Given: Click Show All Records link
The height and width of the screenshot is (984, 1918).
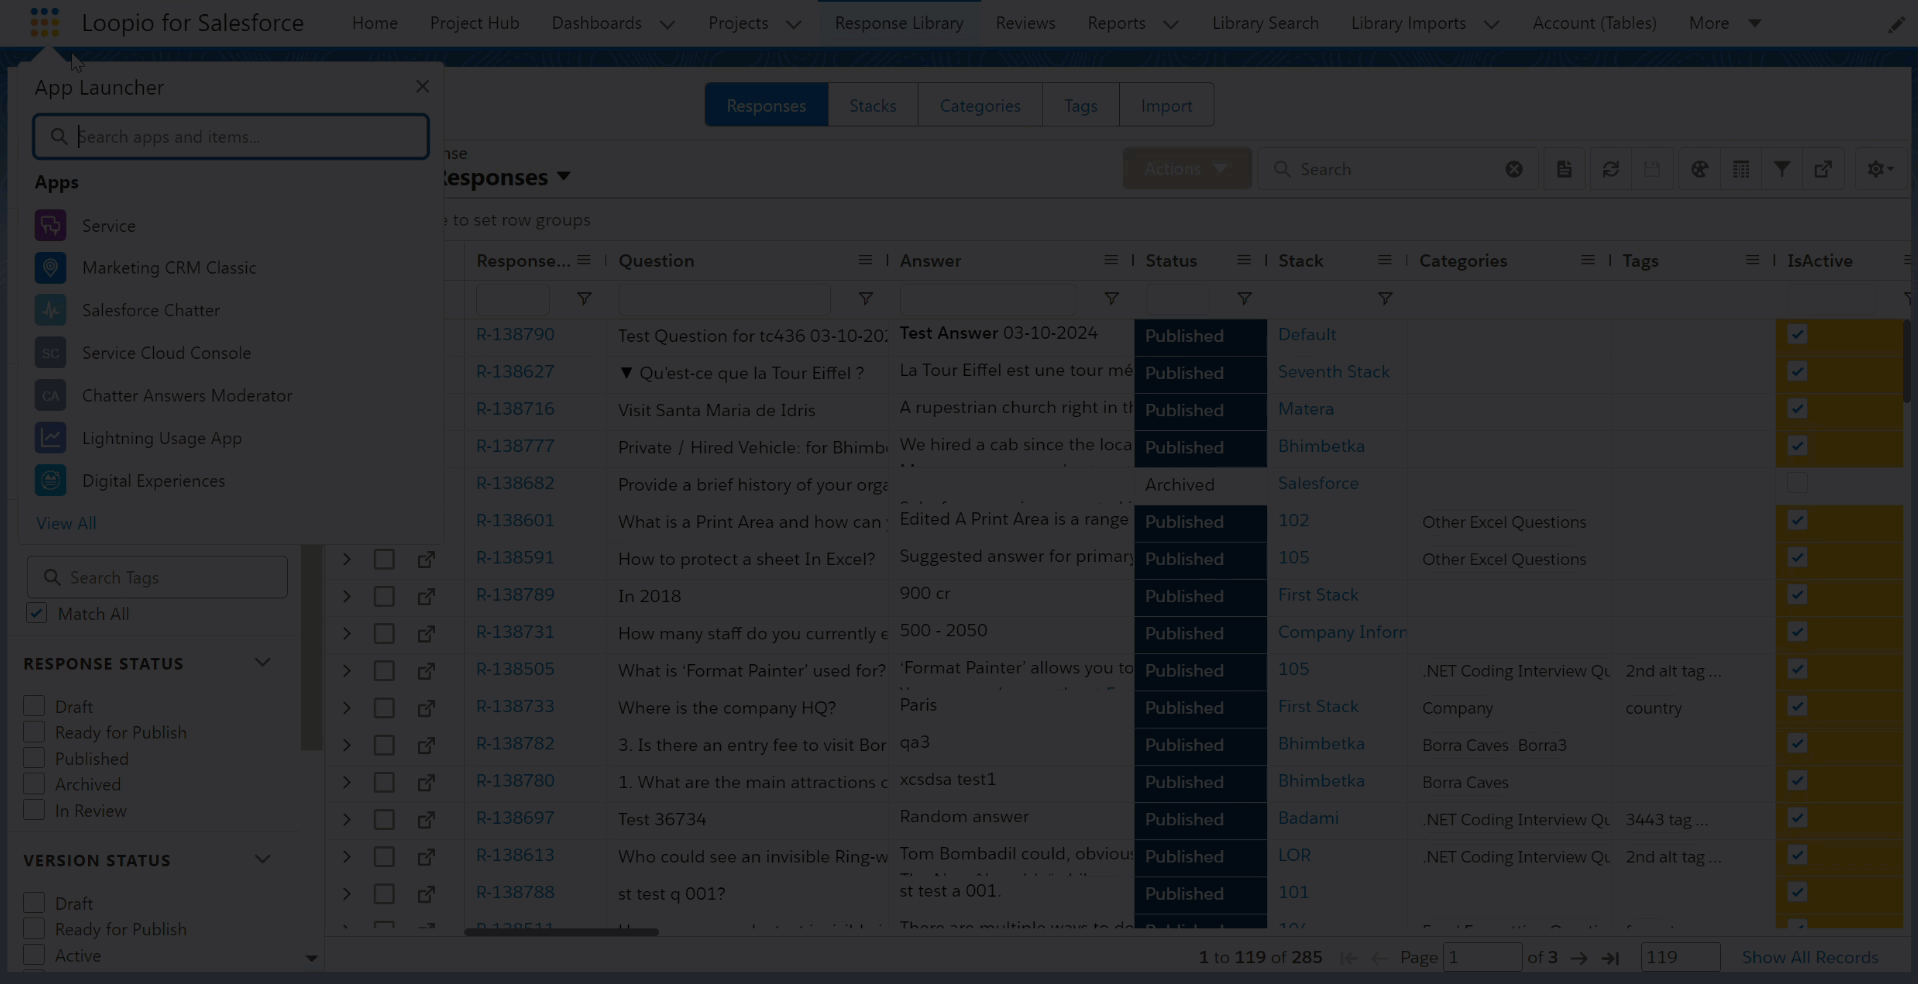Looking at the screenshot, I should click(1810, 957).
